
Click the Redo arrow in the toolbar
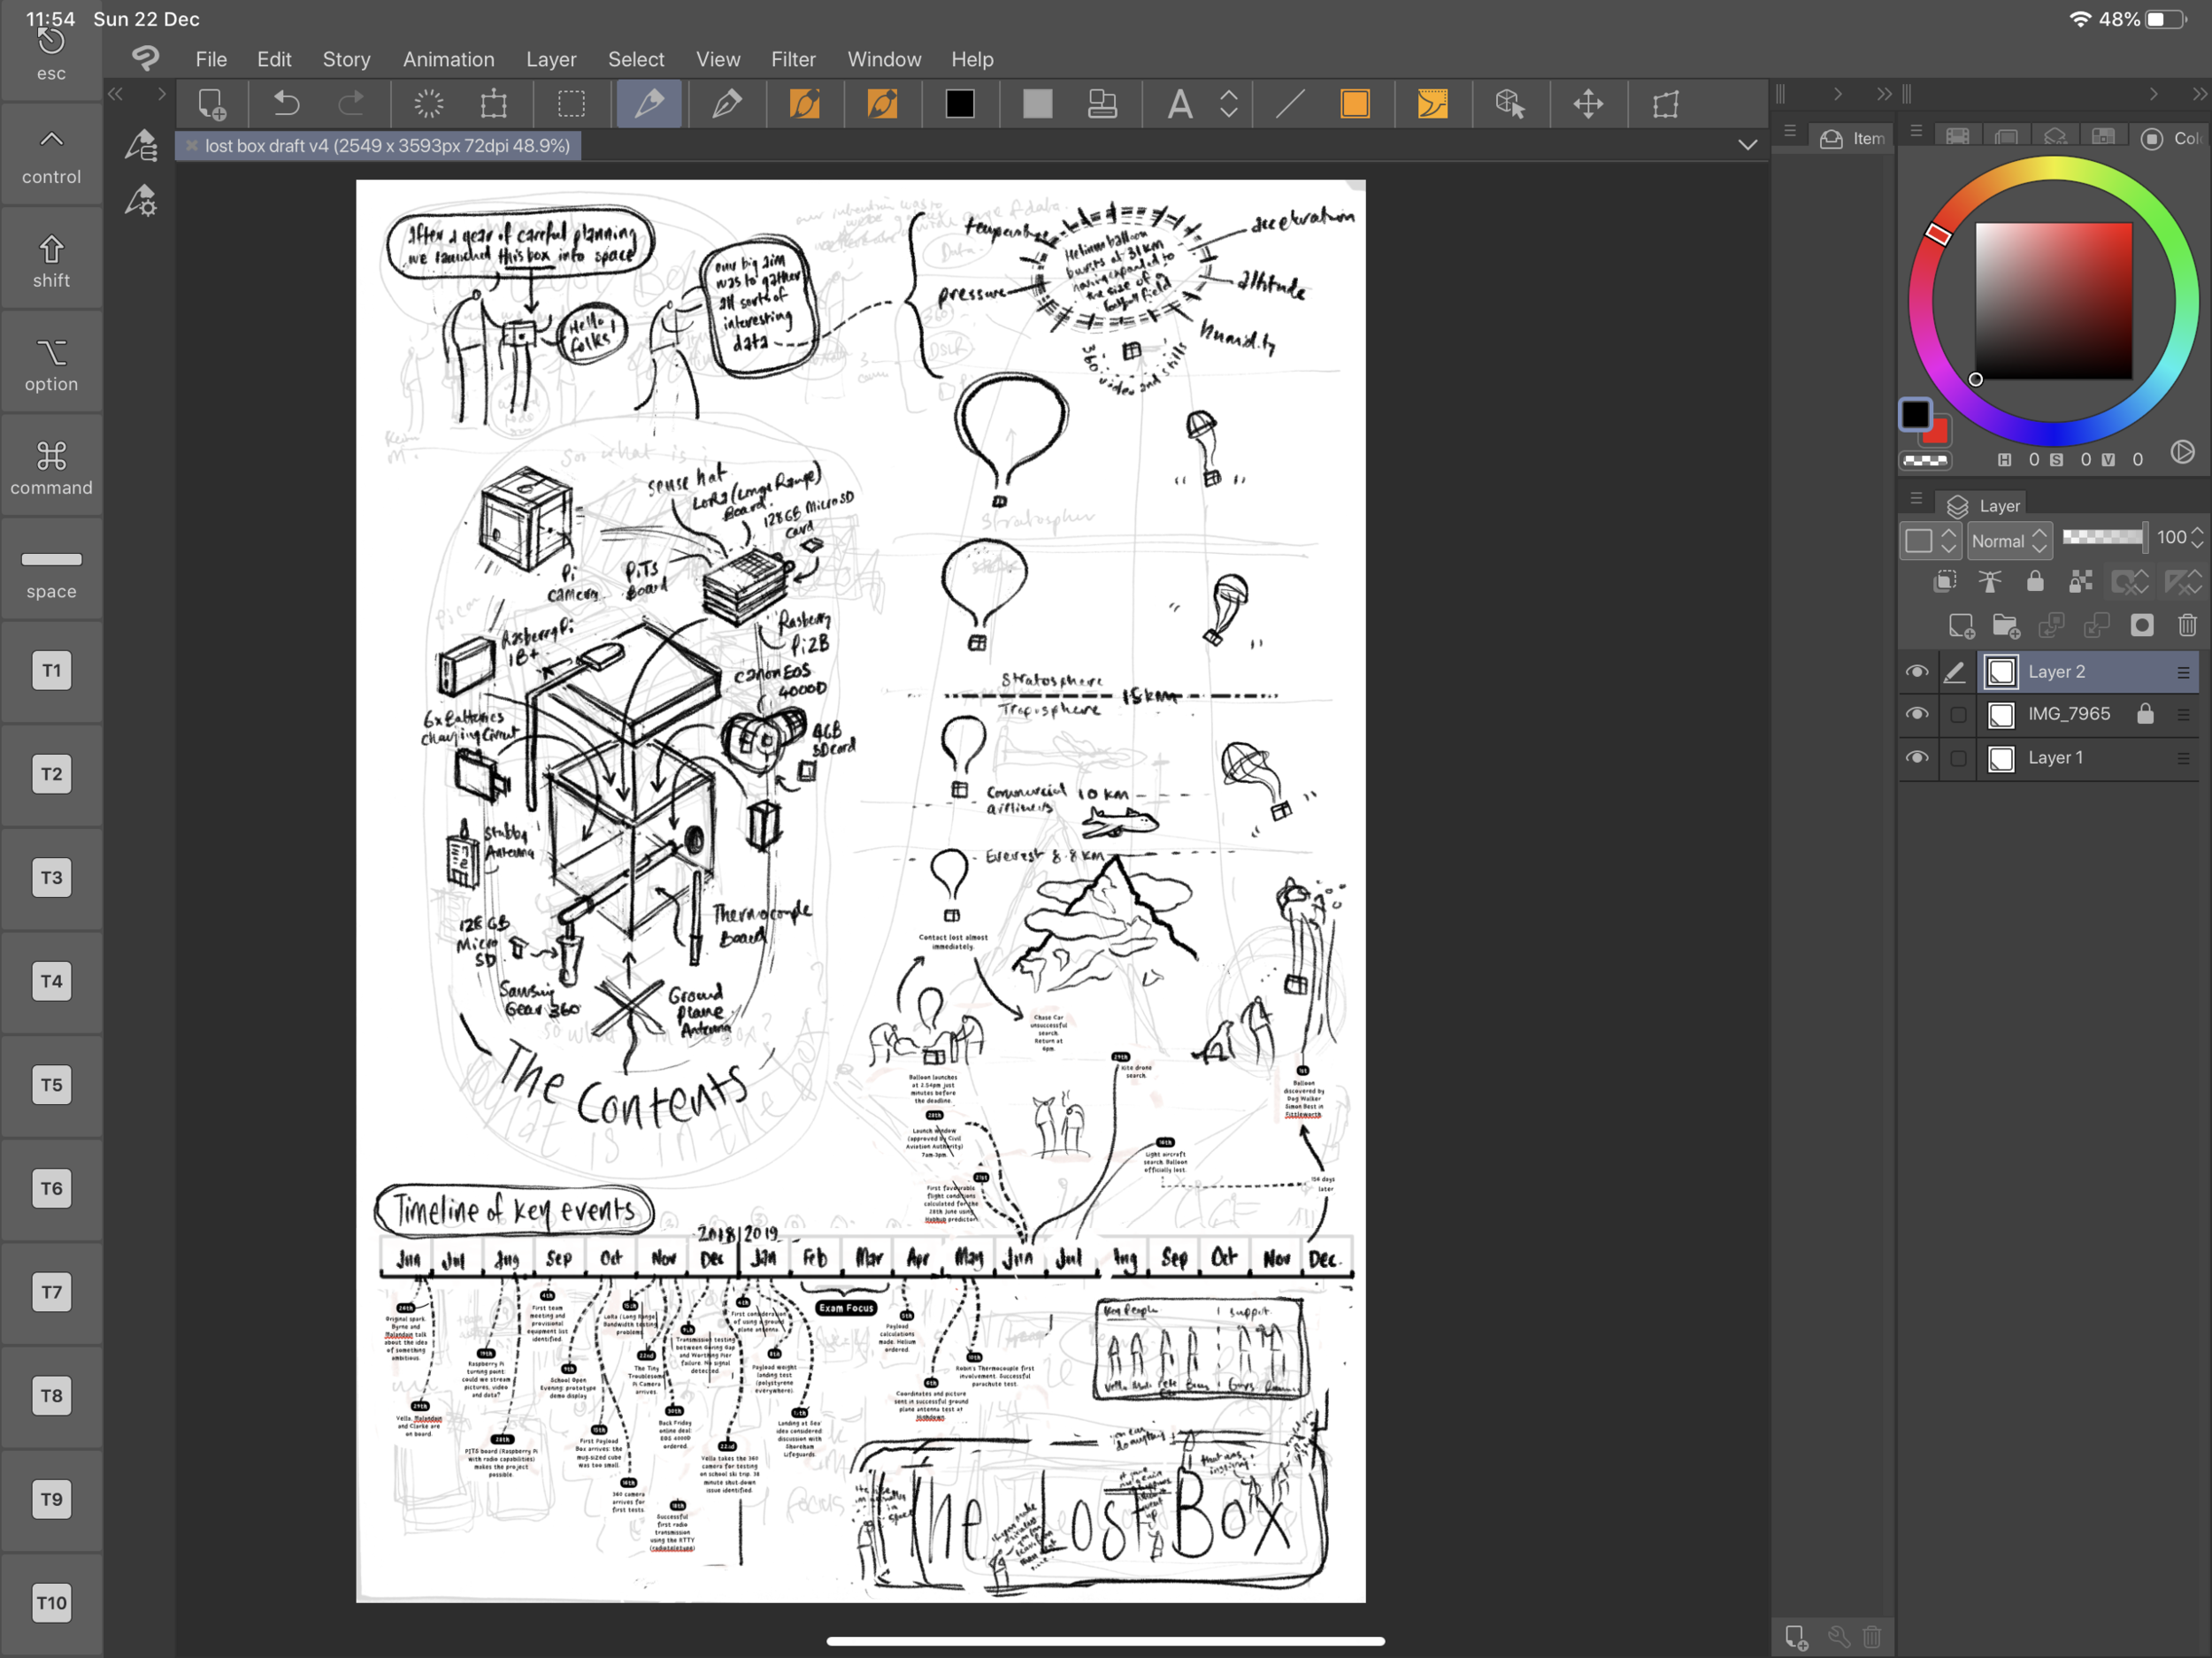[351, 104]
